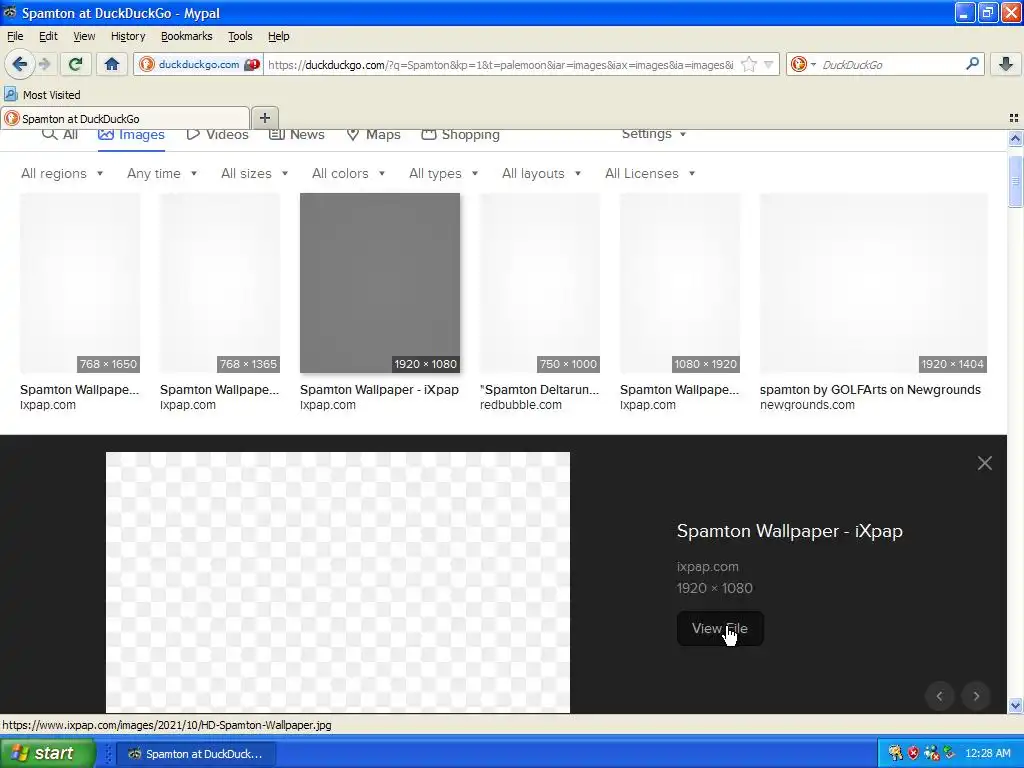Select the 768 × 1650 image thumbnail
Viewport: 1024px width, 768px height.
pyautogui.click(x=80, y=283)
